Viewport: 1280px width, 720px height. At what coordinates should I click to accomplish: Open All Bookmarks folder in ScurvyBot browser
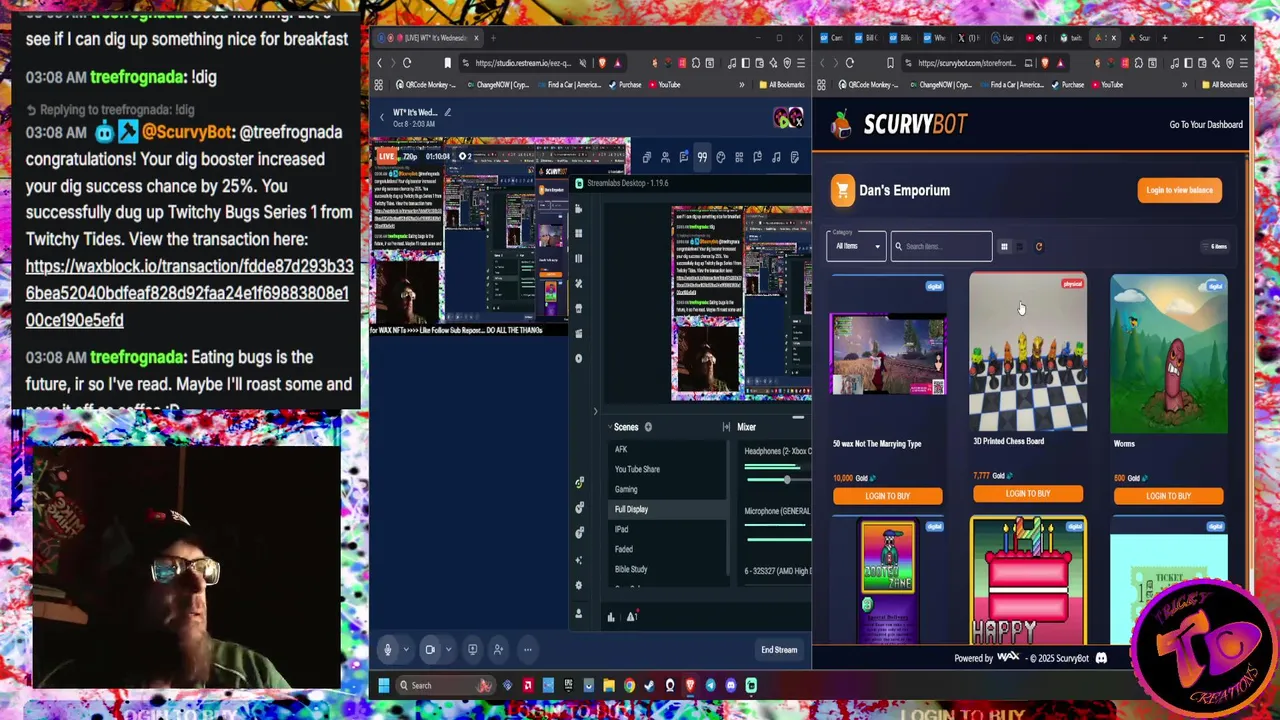point(1224,85)
